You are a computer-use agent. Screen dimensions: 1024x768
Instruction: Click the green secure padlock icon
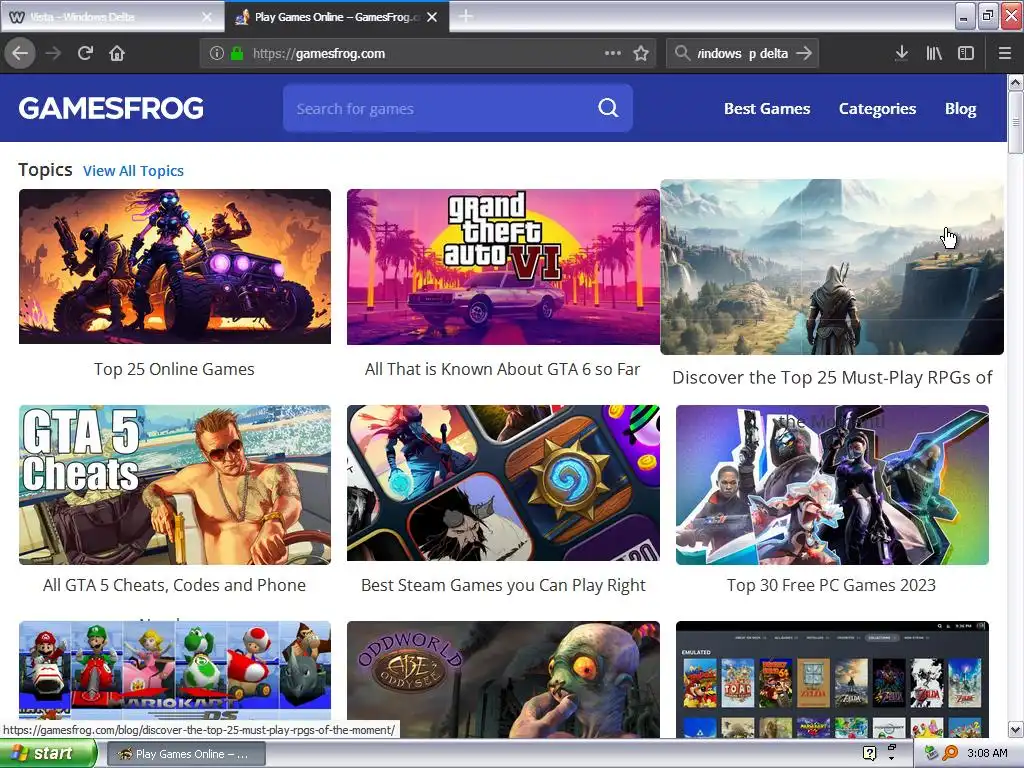click(x=237, y=54)
